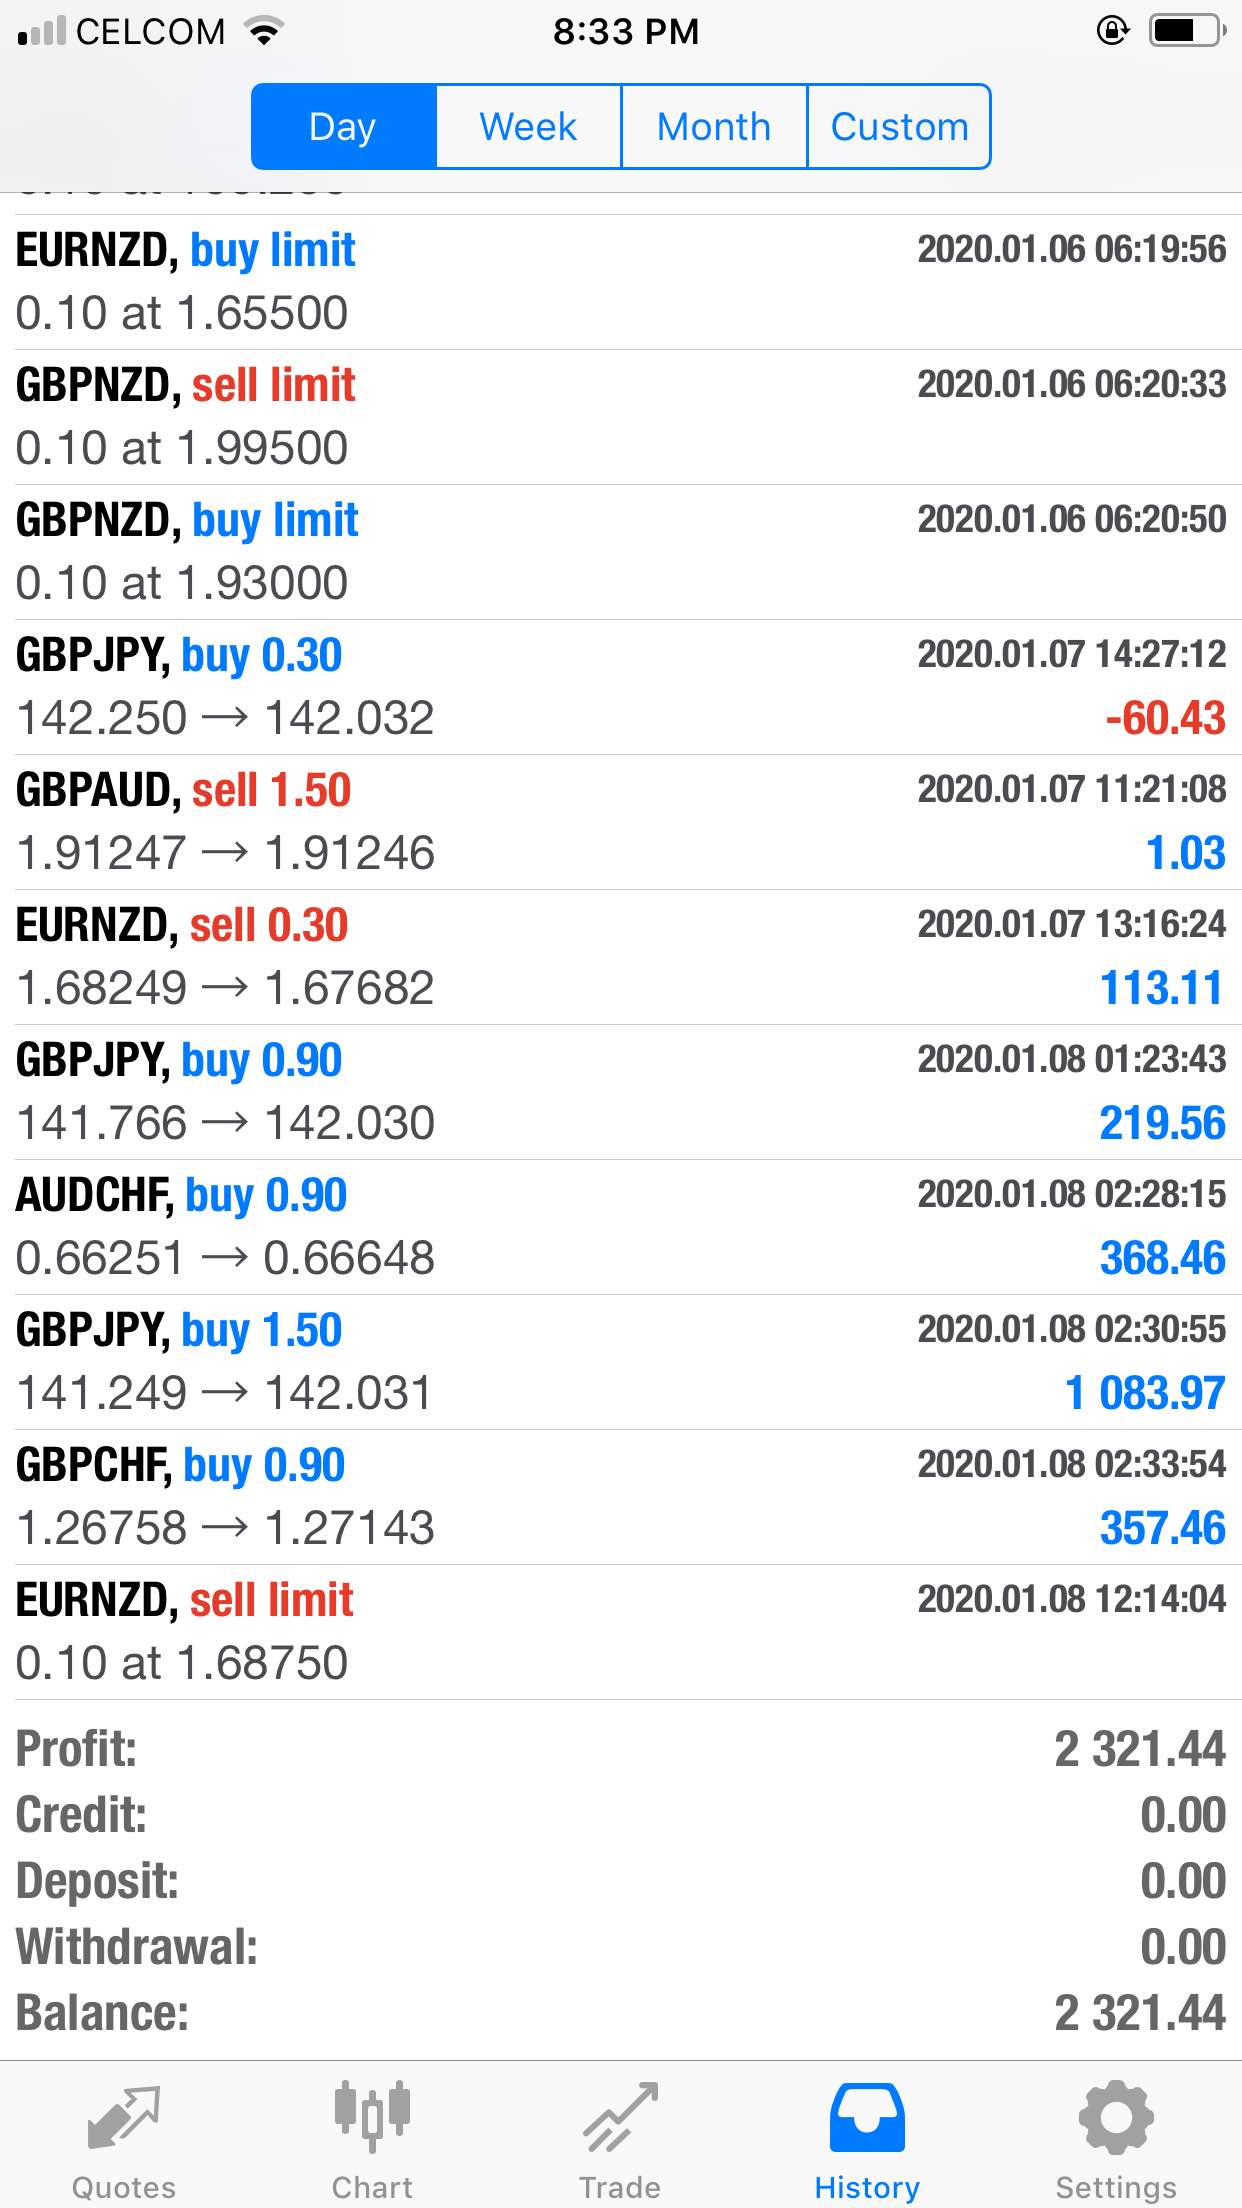Open the GBPJPY buy 1.50 trade row
Screen dimensions: 1242x2208
621,1362
